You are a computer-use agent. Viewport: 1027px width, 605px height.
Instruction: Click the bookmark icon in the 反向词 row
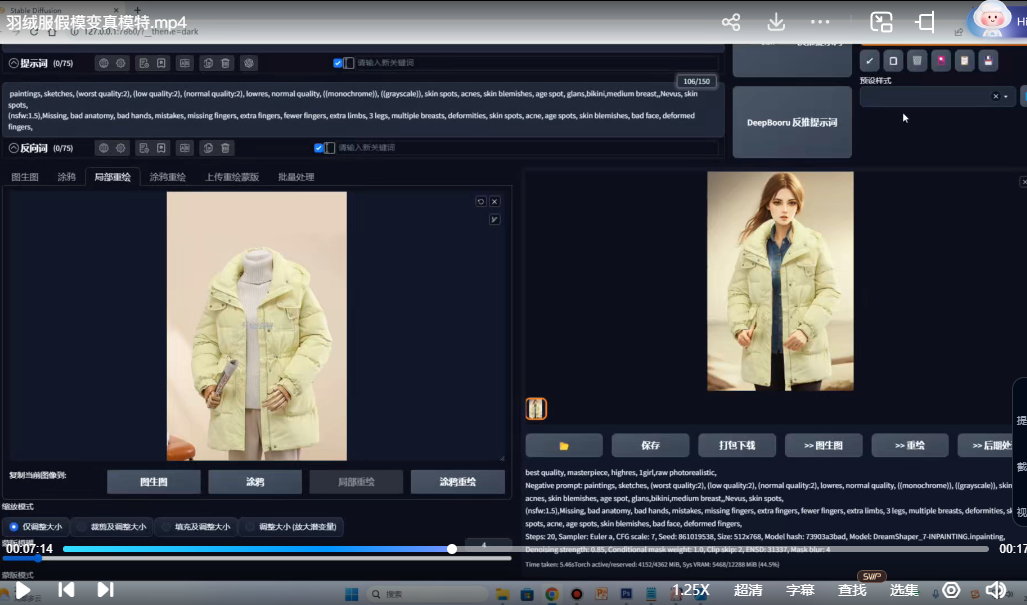[x=160, y=148]
